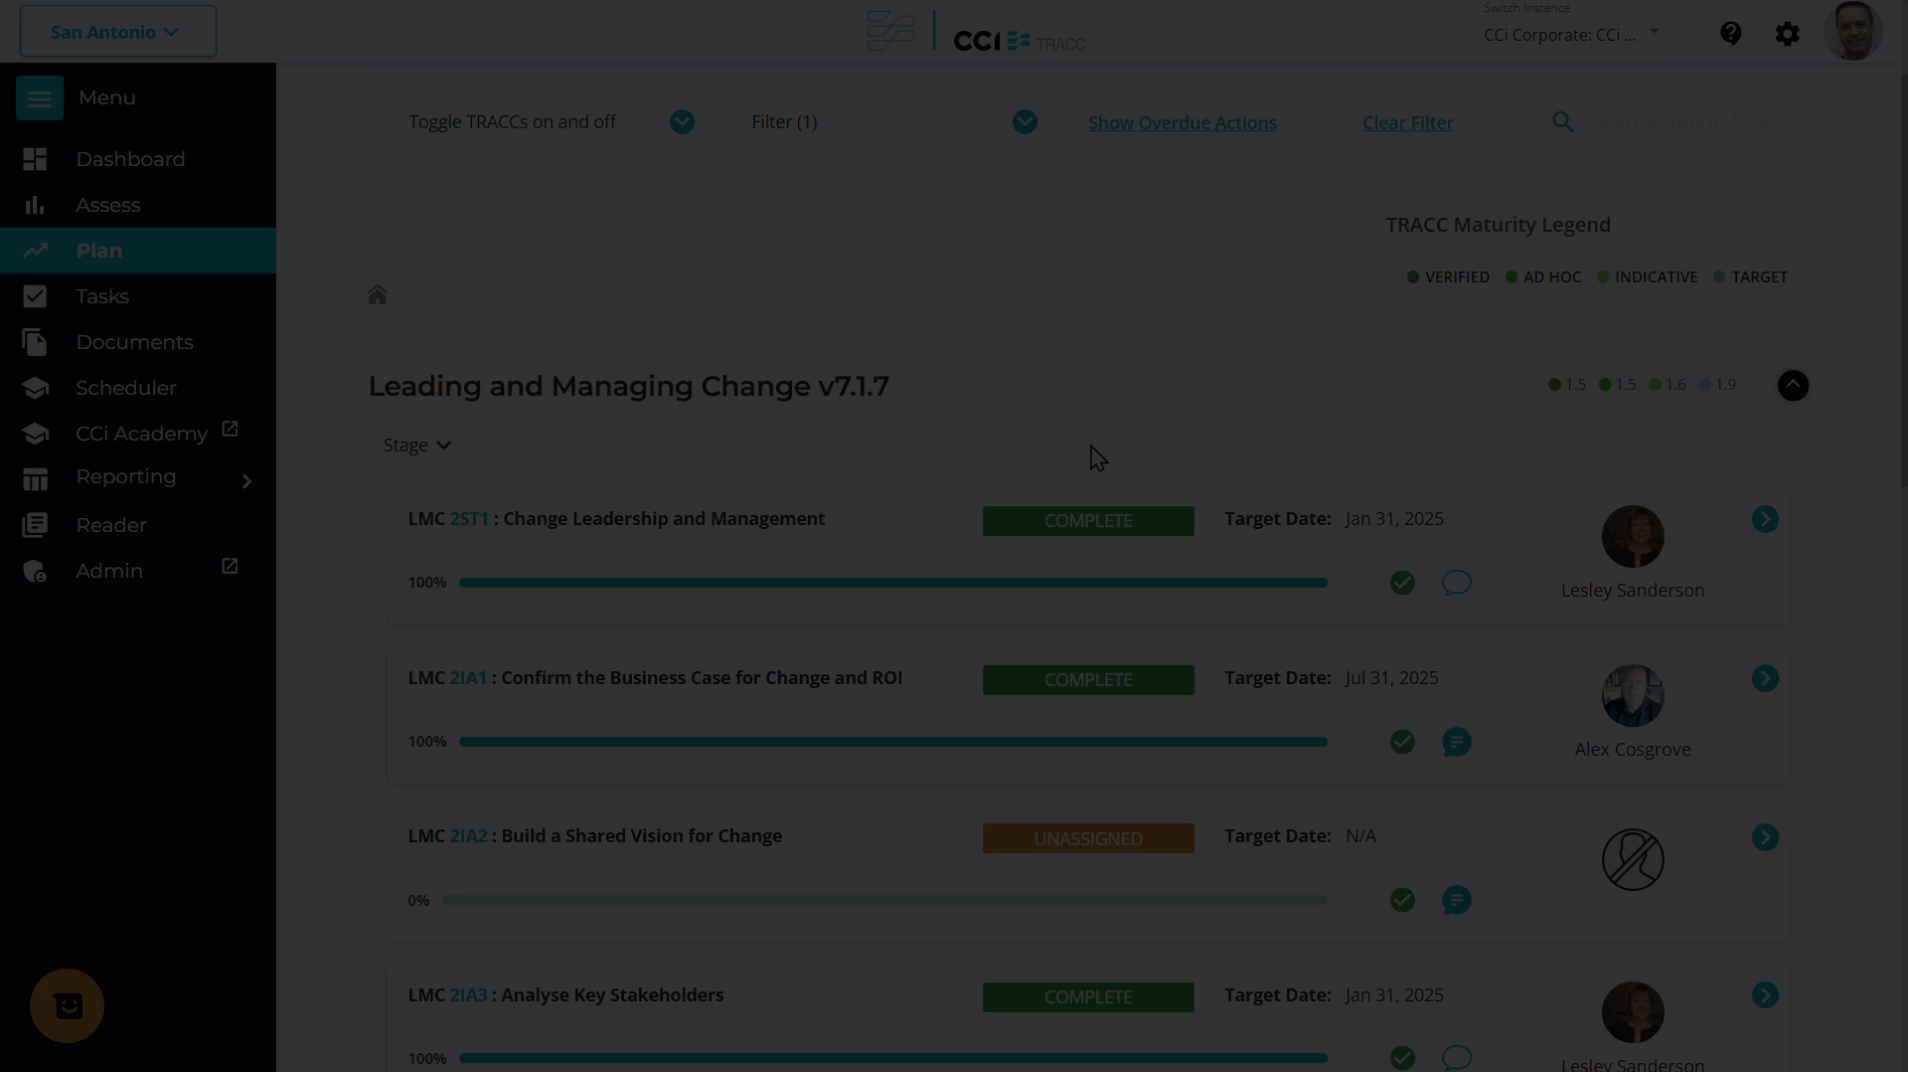Viewport: 1908px width, 1072px height.
Task: Toggle green checkmark on LMC 2IA1 row
Action: [1402, 742]
